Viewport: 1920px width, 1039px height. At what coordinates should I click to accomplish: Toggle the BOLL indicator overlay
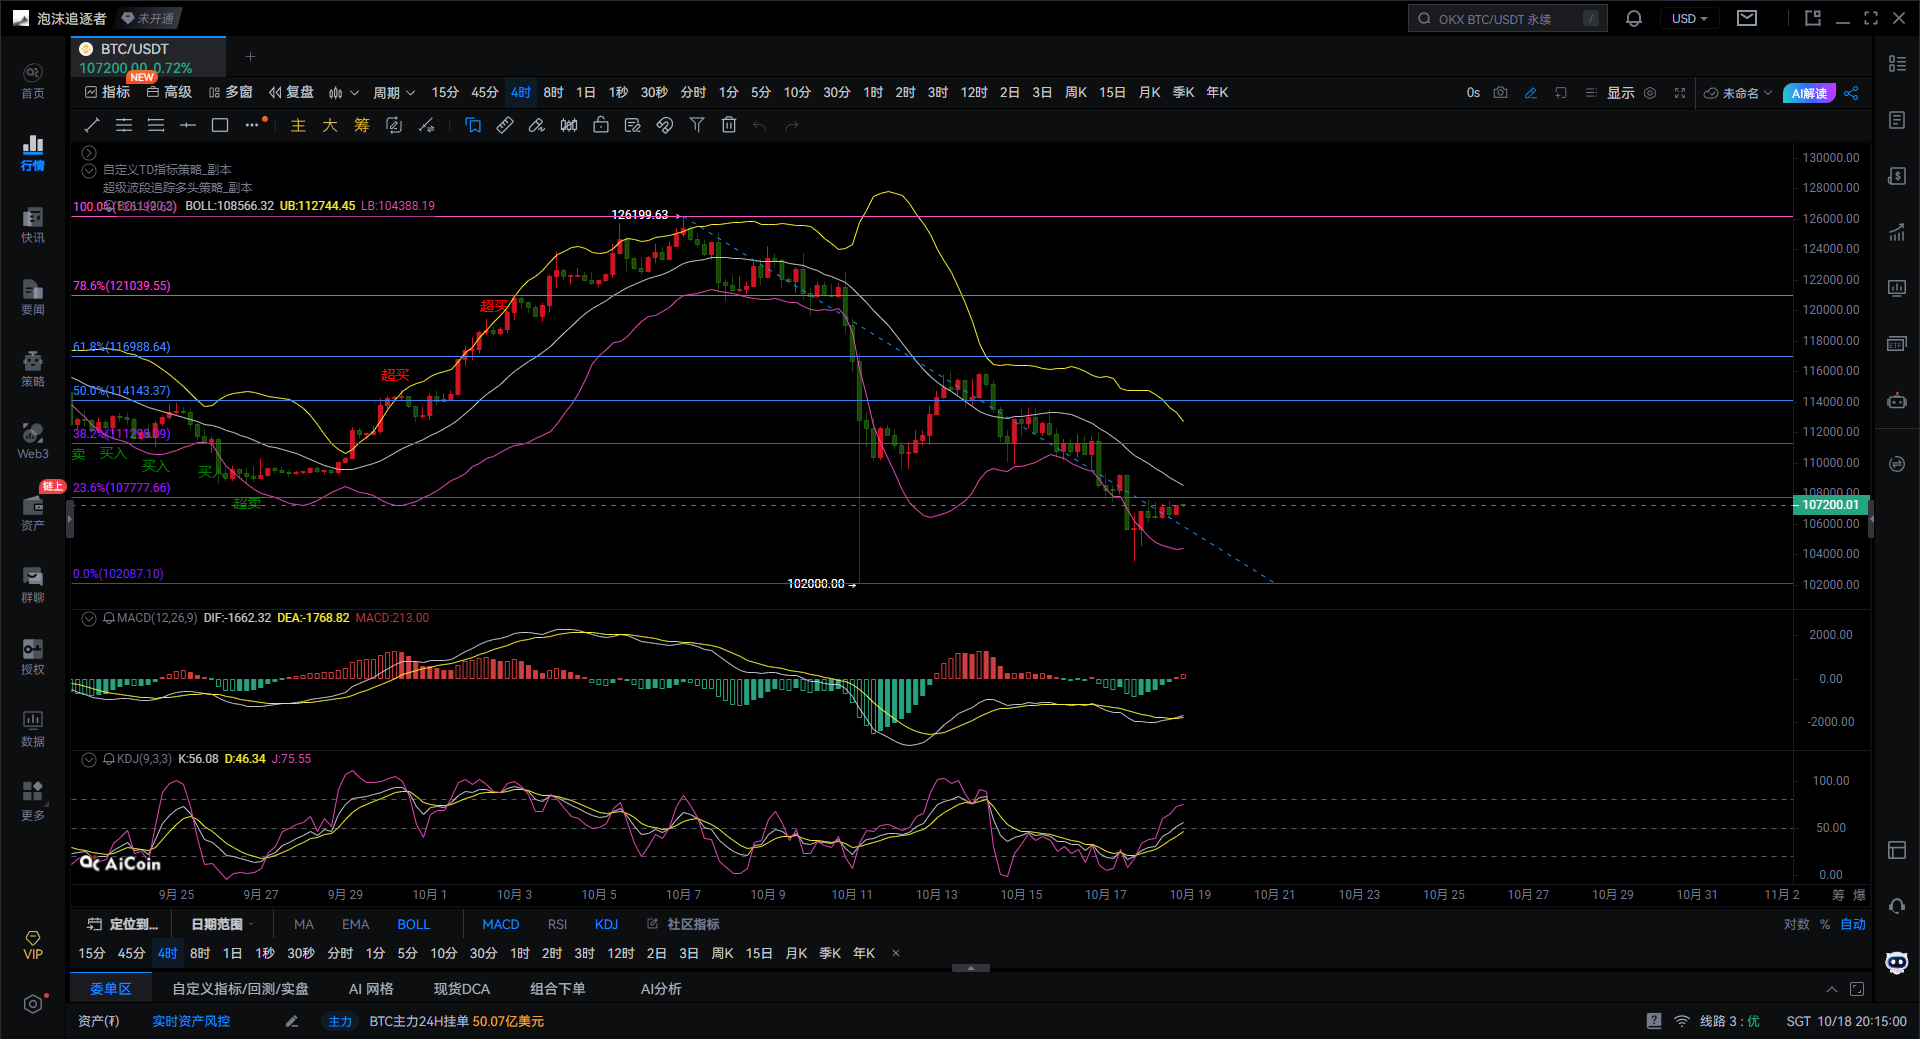click(x=413, y=924)
